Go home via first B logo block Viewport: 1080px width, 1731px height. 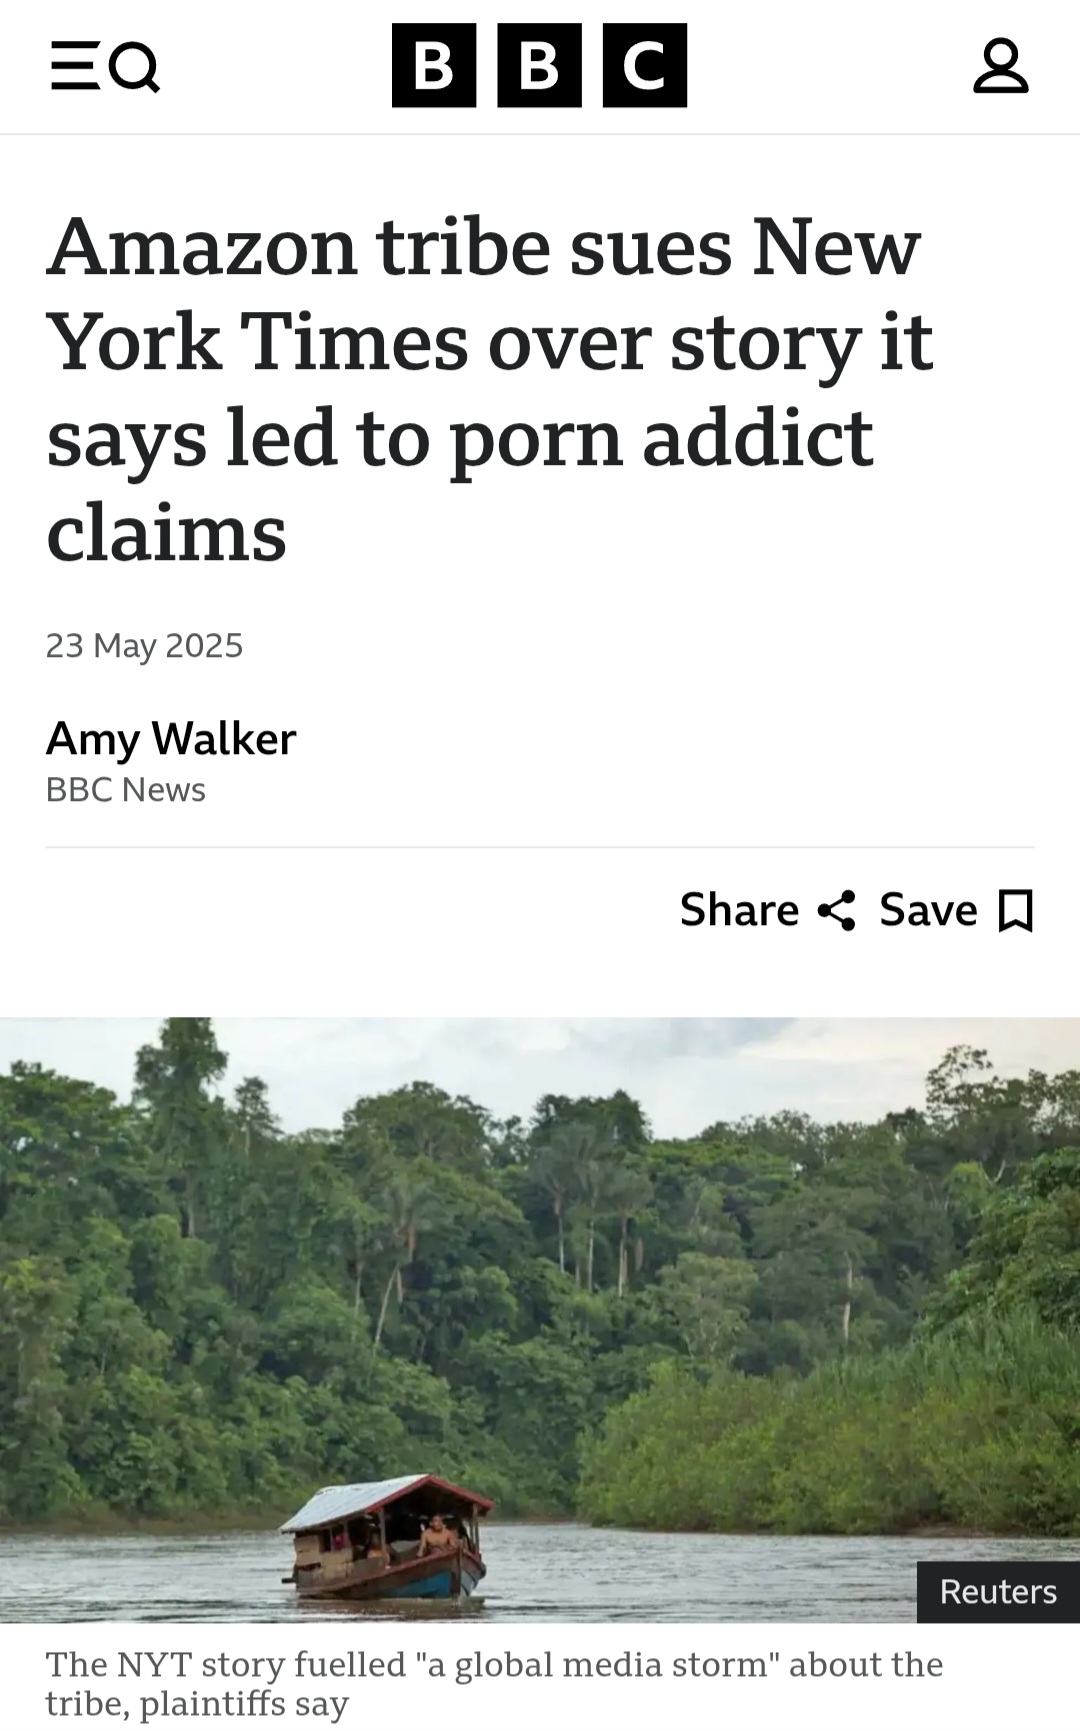434,65
